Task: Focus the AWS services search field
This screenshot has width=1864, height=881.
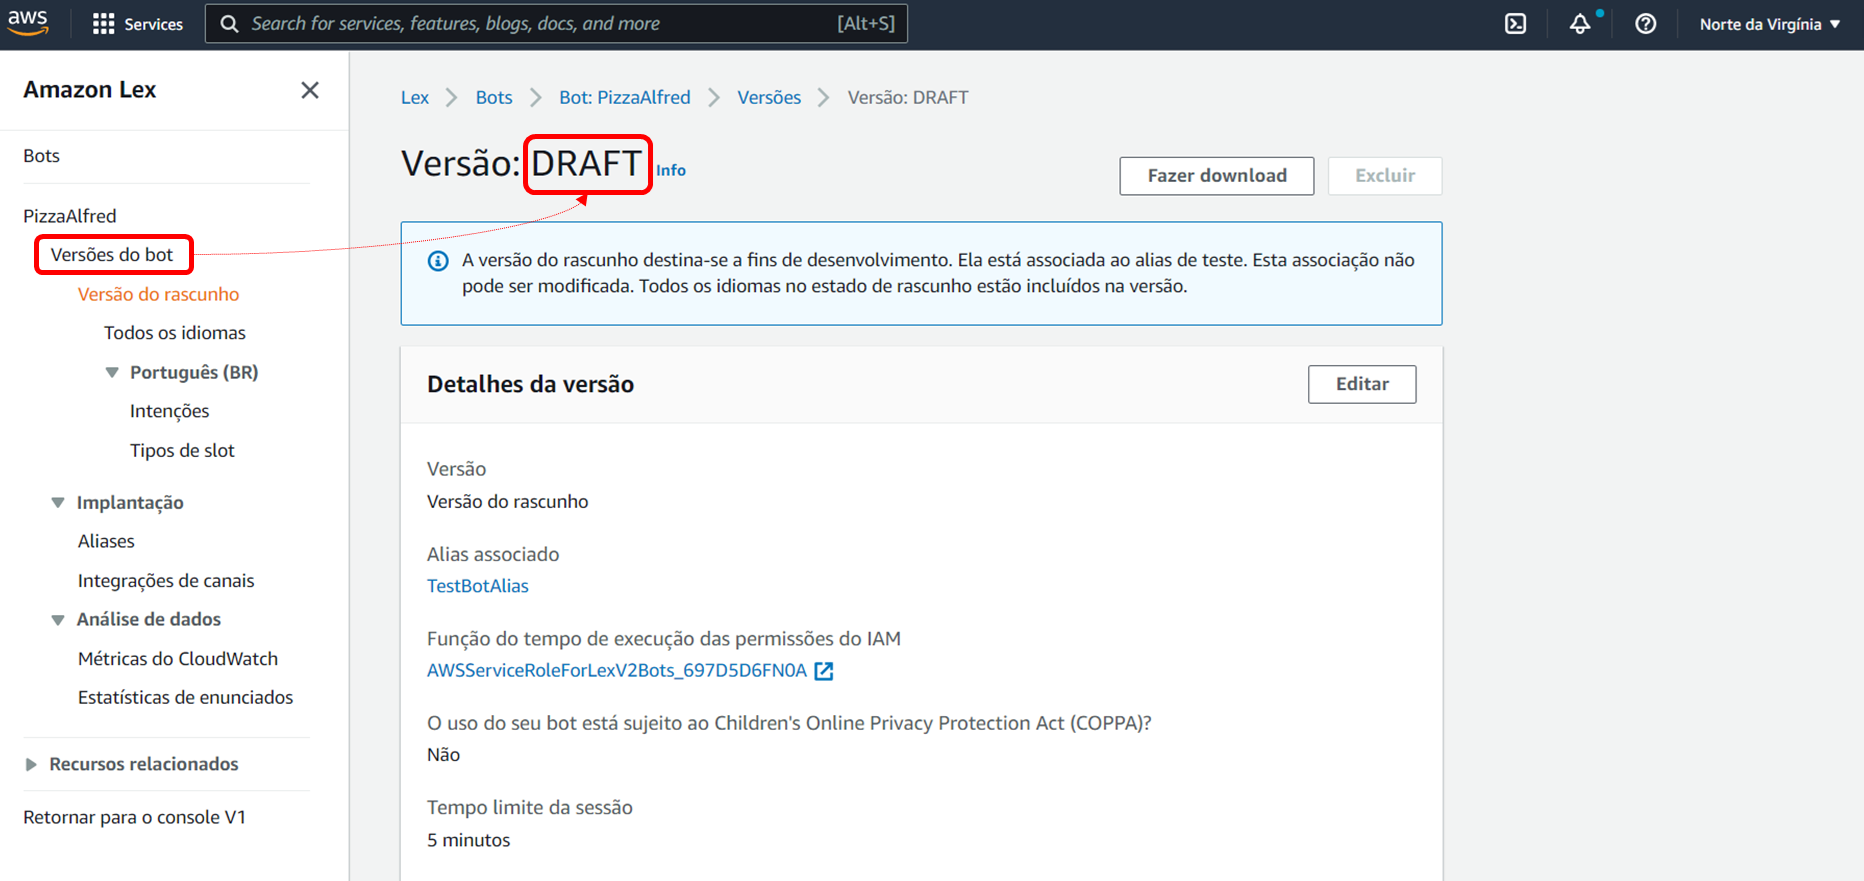Action: click(x=540, y=23)
